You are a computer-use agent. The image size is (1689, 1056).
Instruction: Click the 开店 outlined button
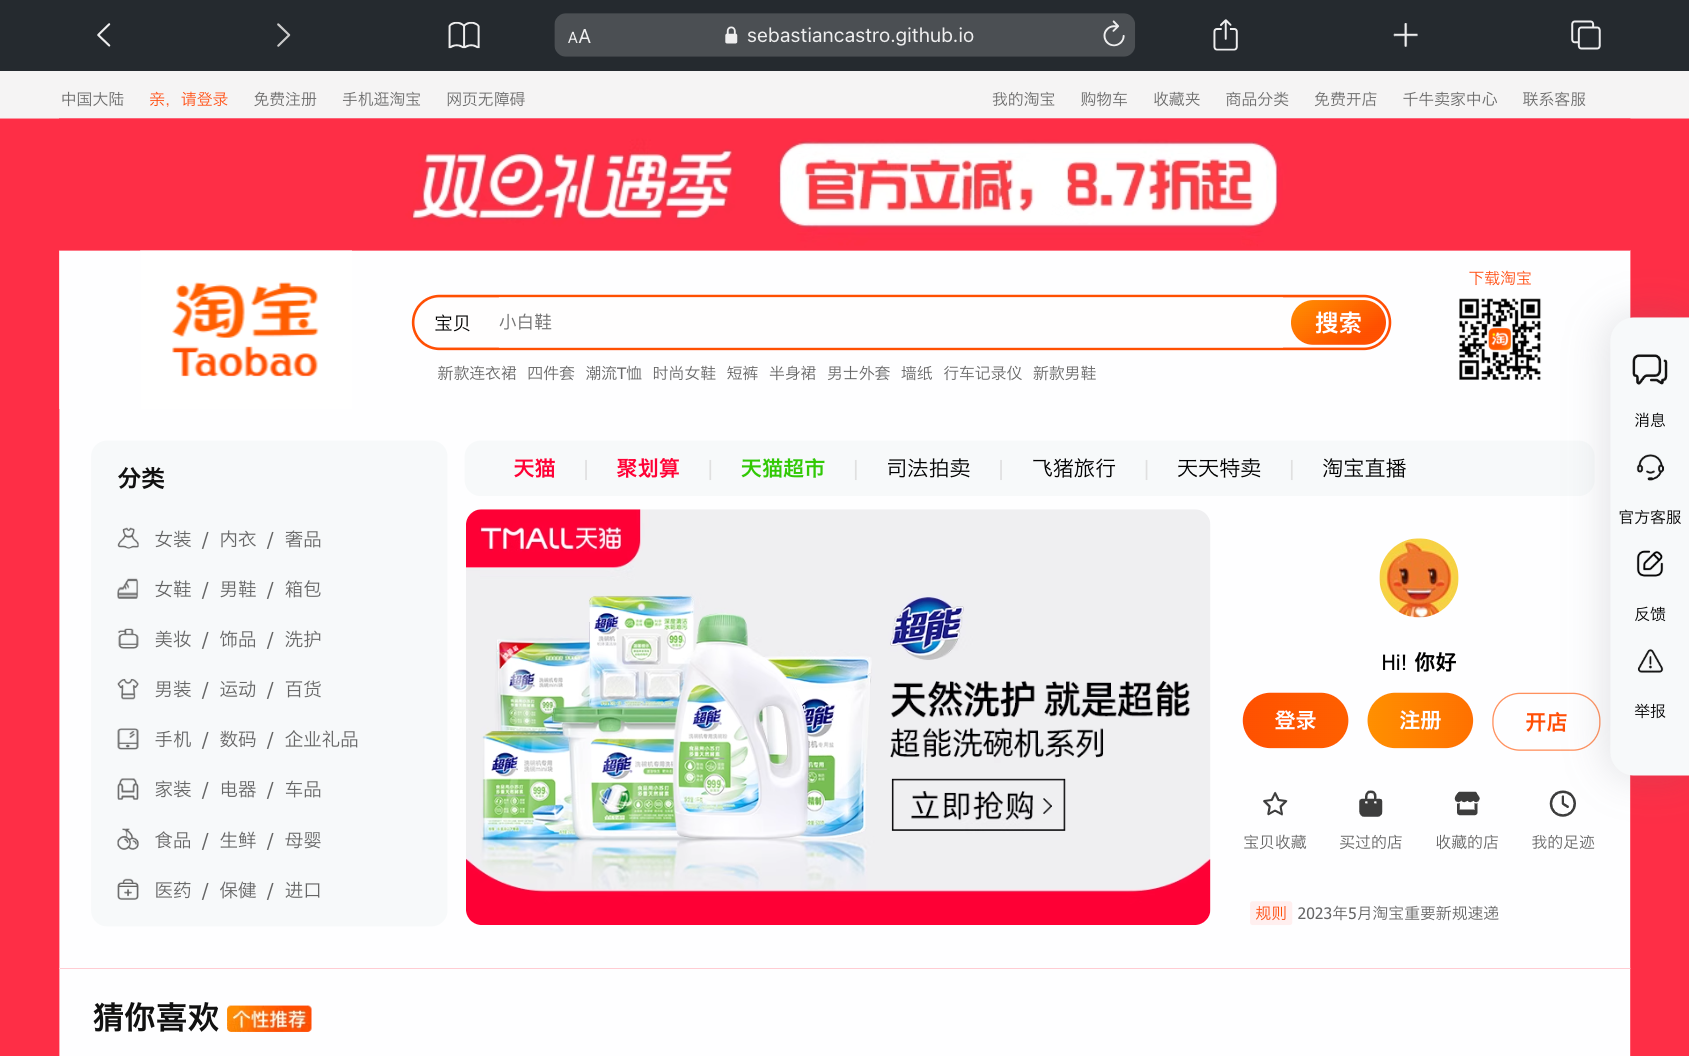point(1546,722)
